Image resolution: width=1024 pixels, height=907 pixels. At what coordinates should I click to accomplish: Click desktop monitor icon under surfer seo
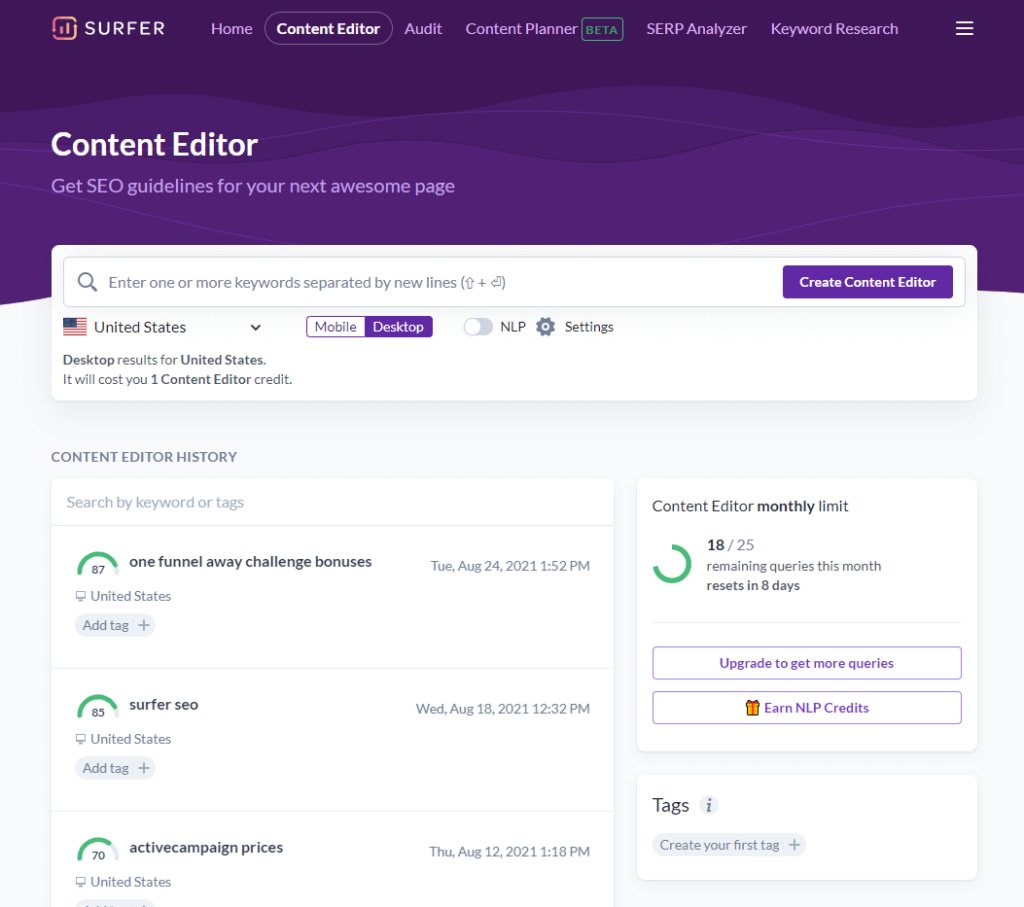tap(80, 739)
